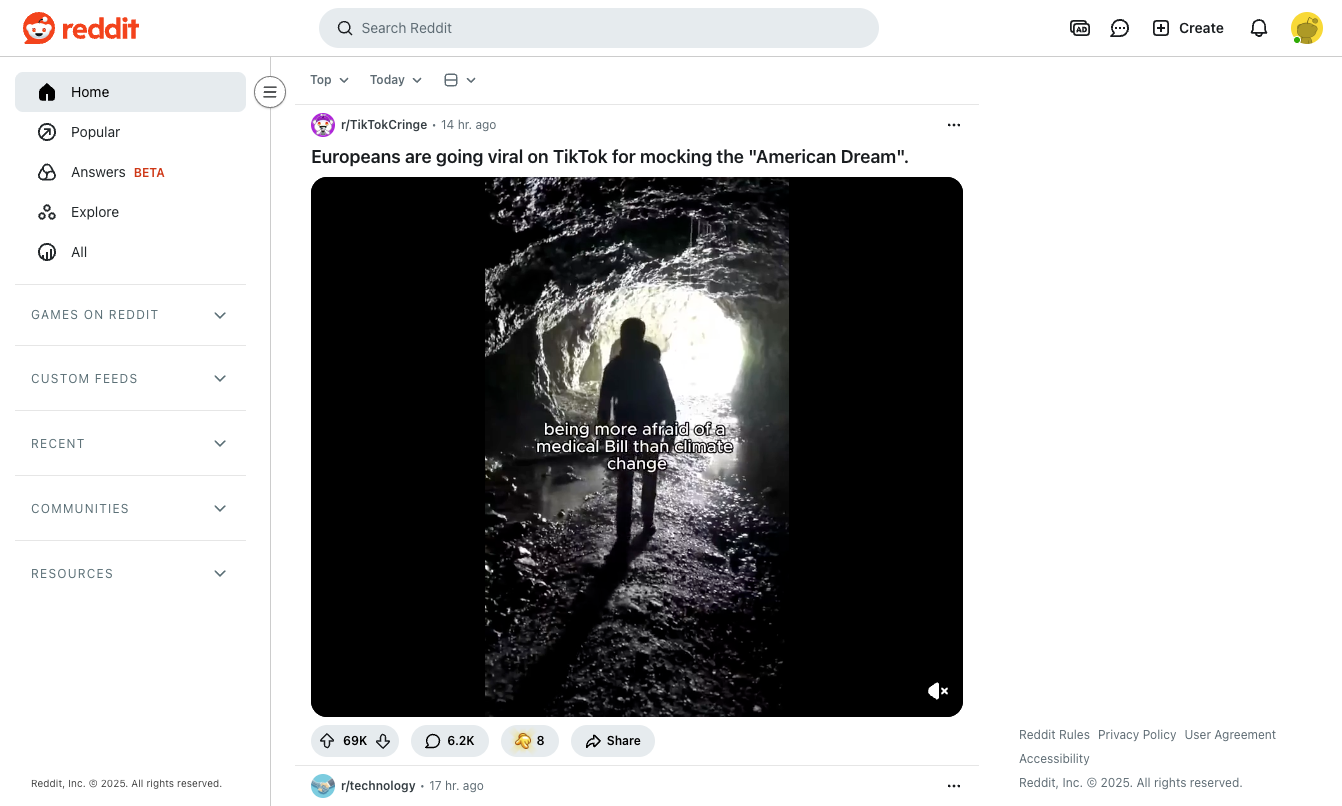Go to Popular in the sidebar

tap(95, 132)
